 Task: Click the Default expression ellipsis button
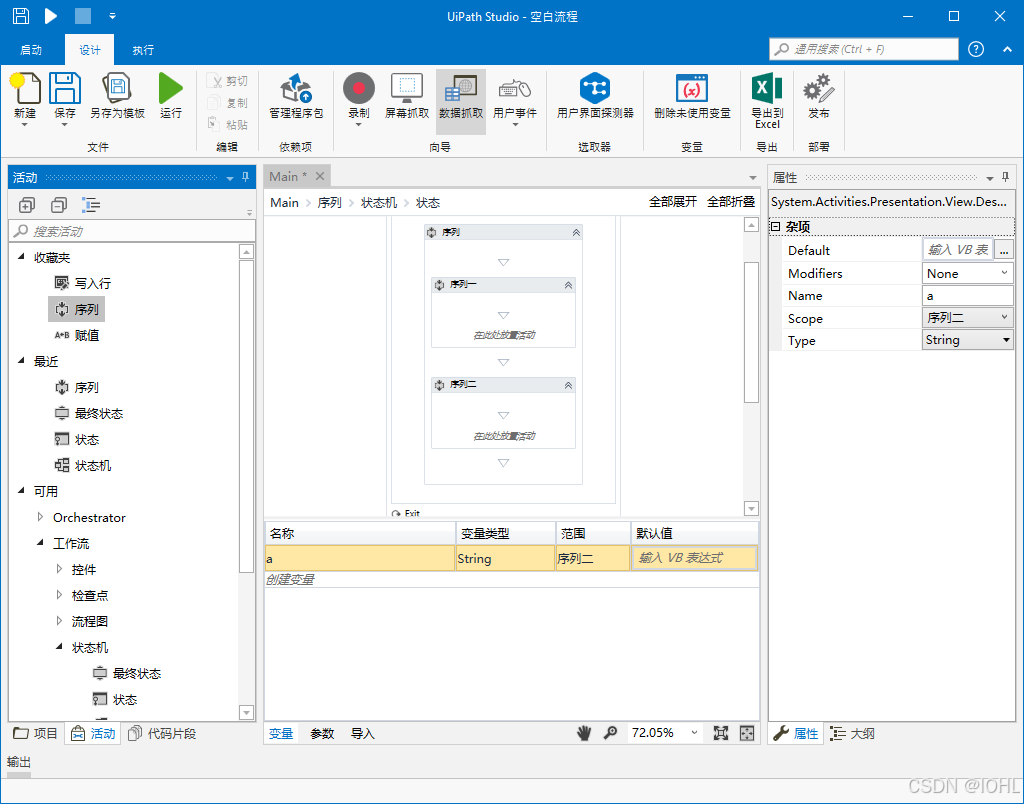point(1004,250)
